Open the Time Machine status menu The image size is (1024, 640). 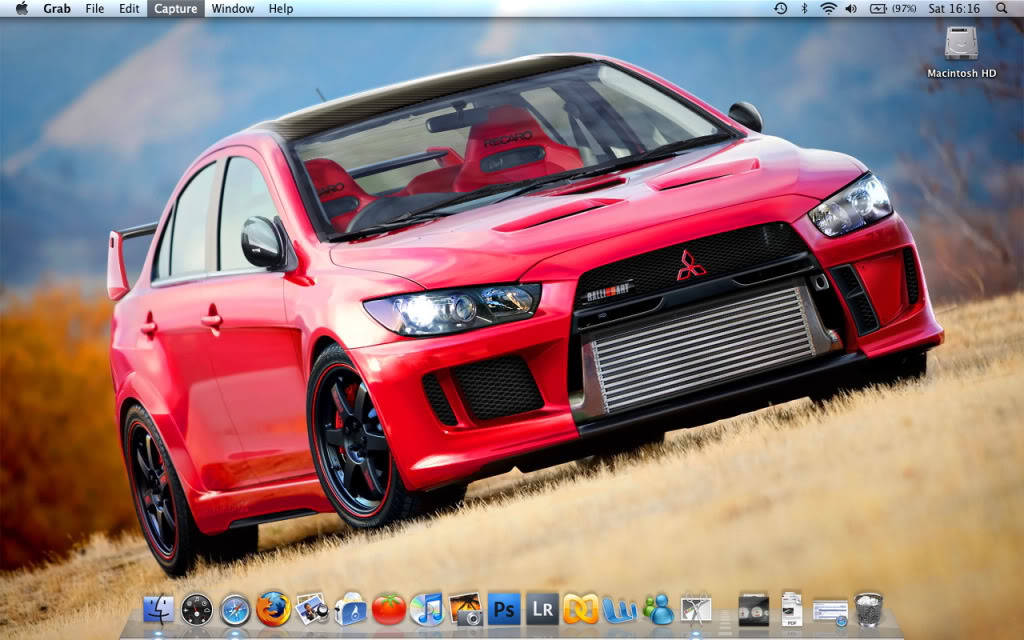tap(781, 9)
